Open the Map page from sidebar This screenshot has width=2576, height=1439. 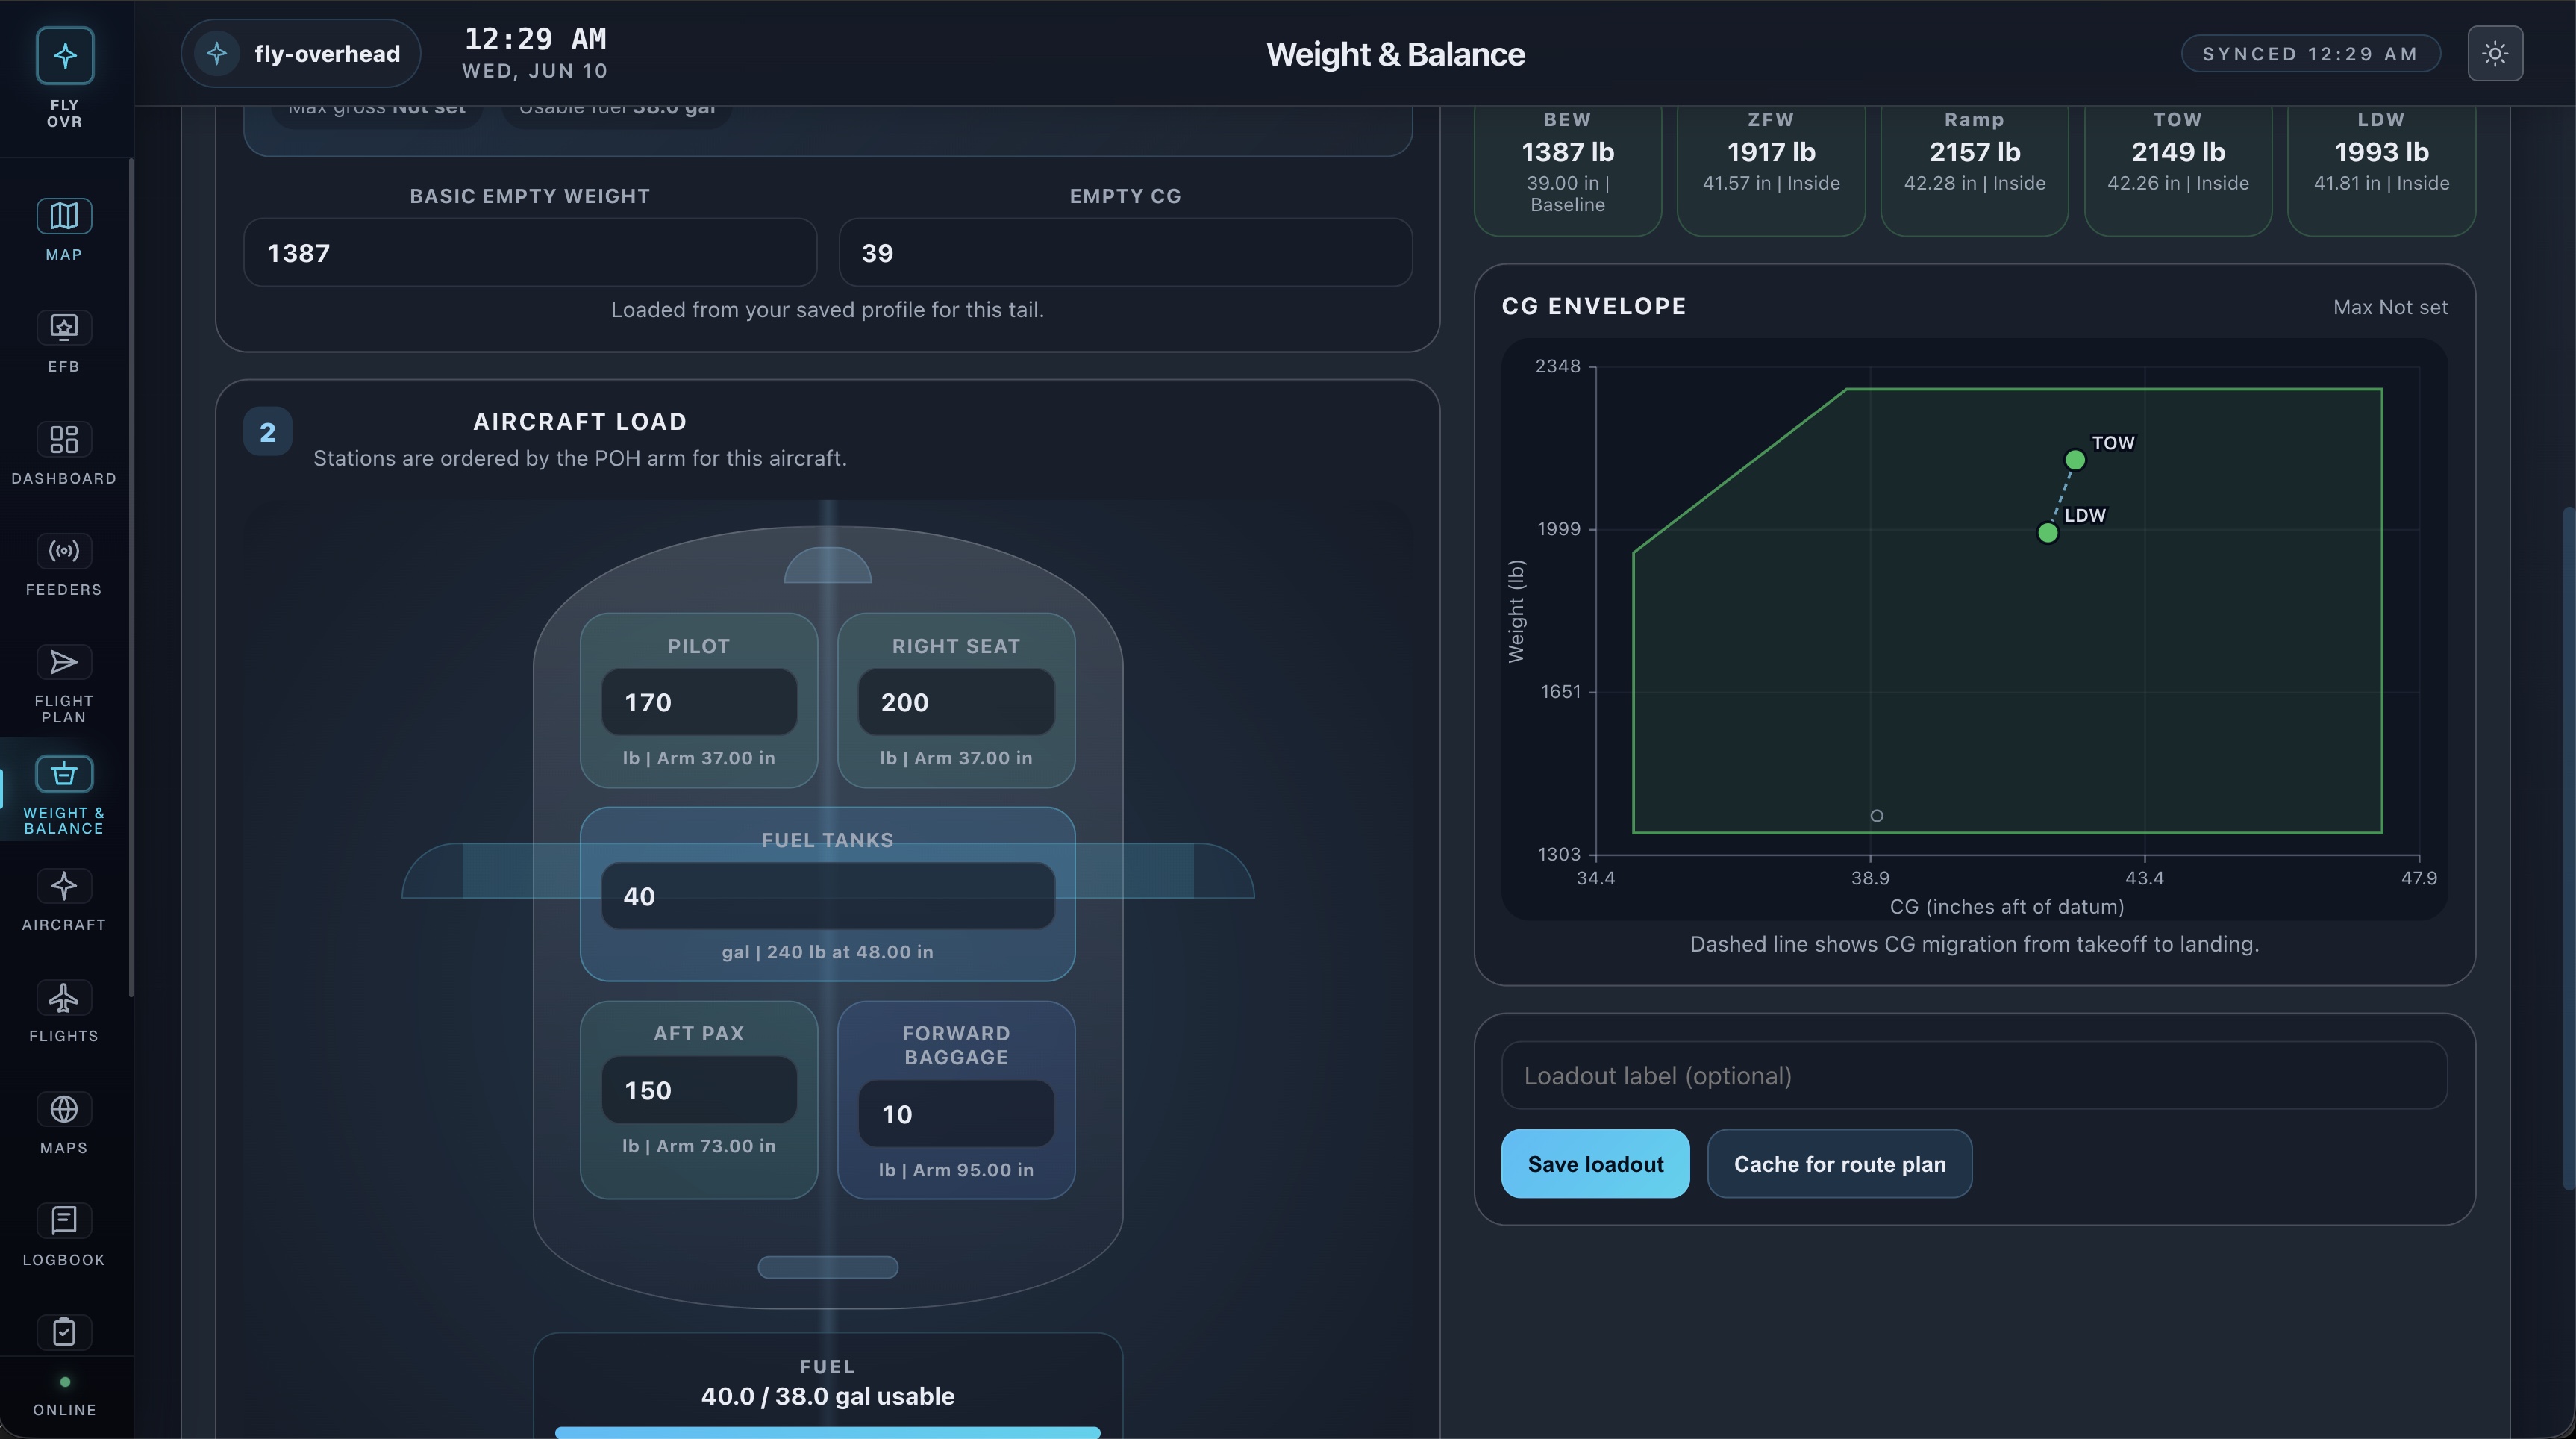point(64,229)
